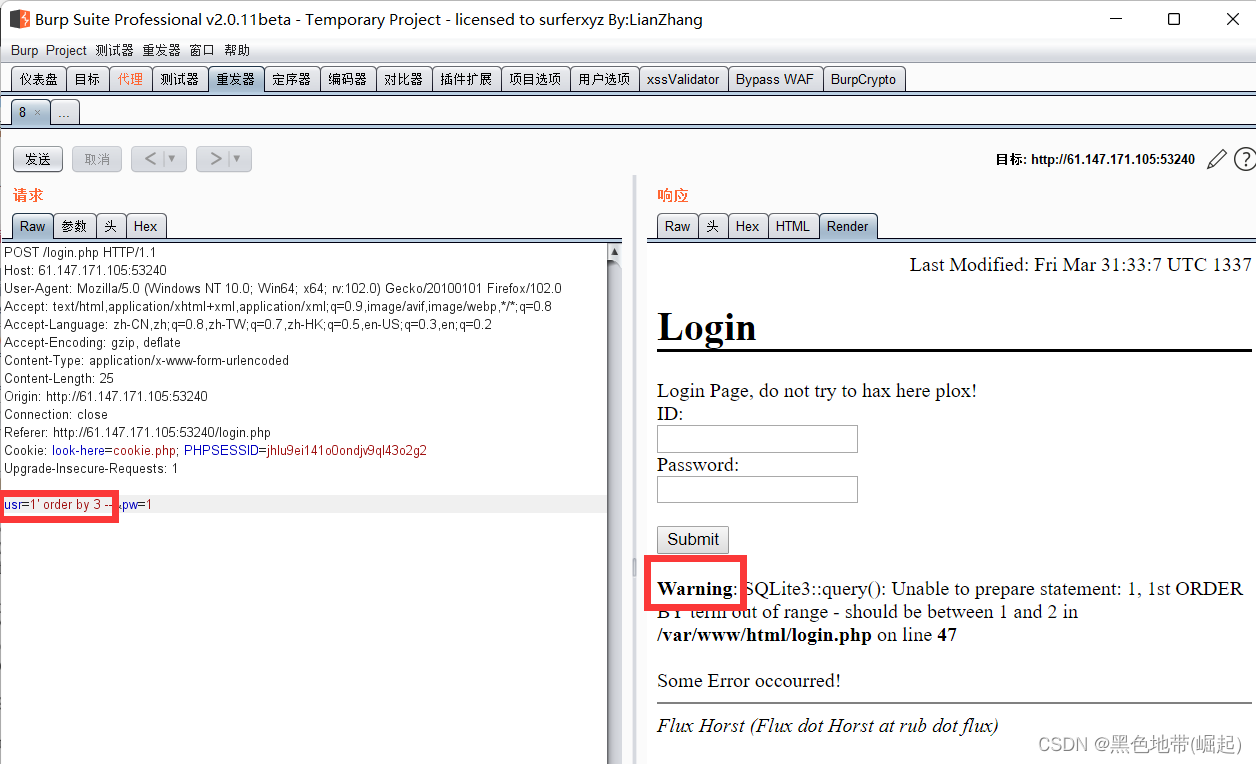
Task: Click the Burp Suite logo icon in title bar
Action: pos(19,19)
